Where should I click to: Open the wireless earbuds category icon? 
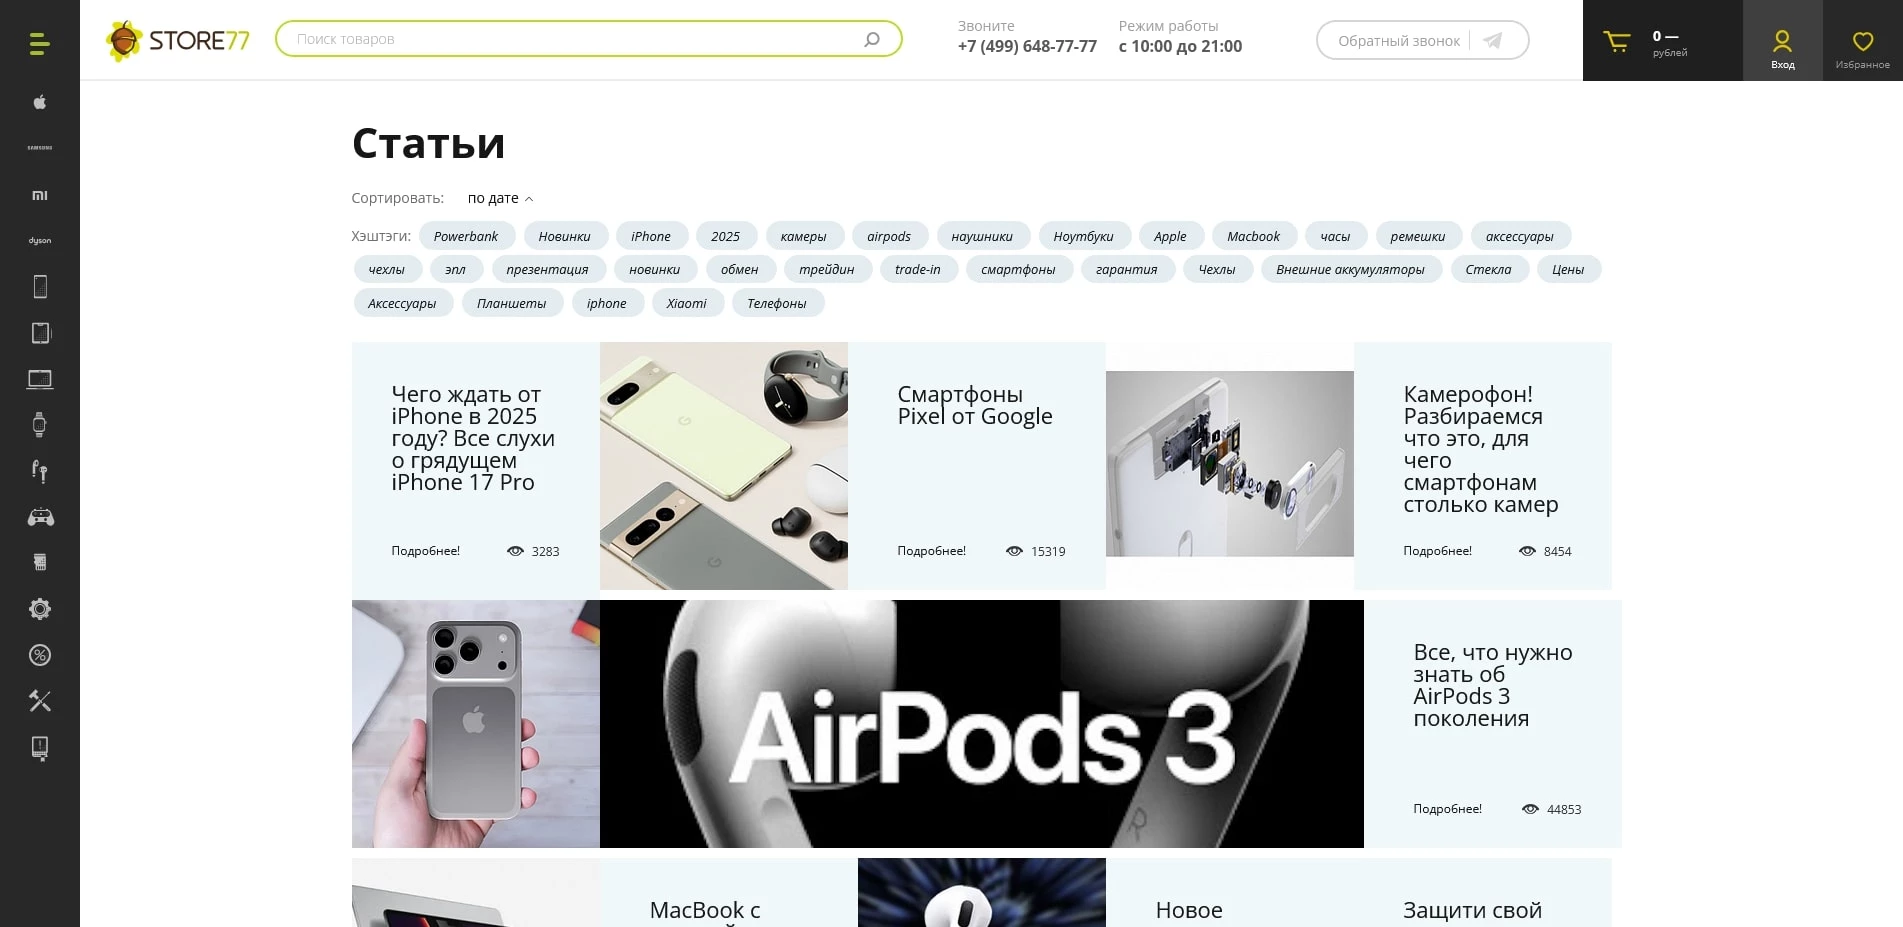point(39,471)
